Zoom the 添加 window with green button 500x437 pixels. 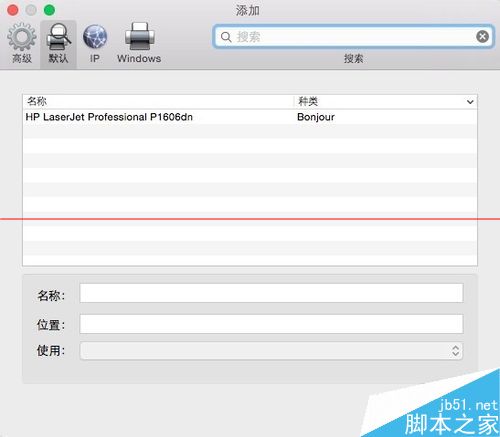coord(49,10)
